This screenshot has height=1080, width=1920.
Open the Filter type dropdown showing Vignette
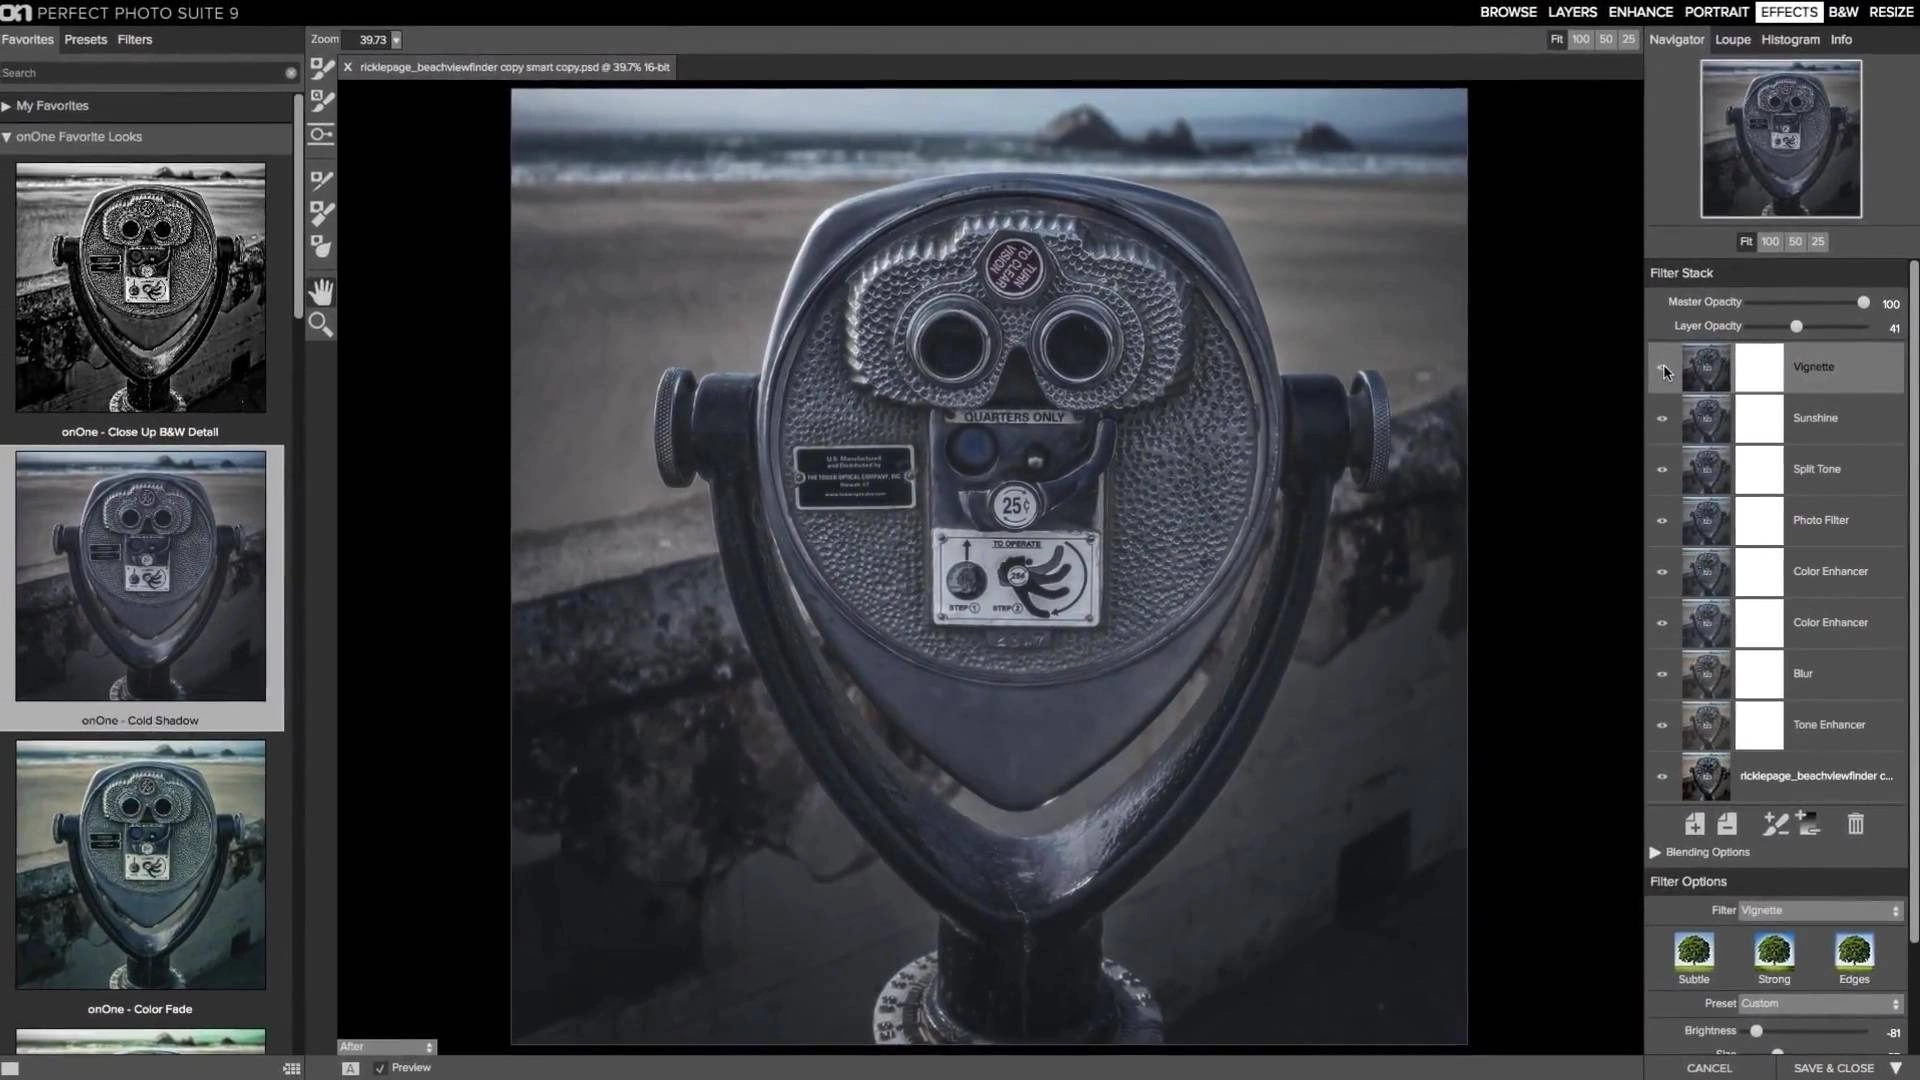[x=1820, y=910]
